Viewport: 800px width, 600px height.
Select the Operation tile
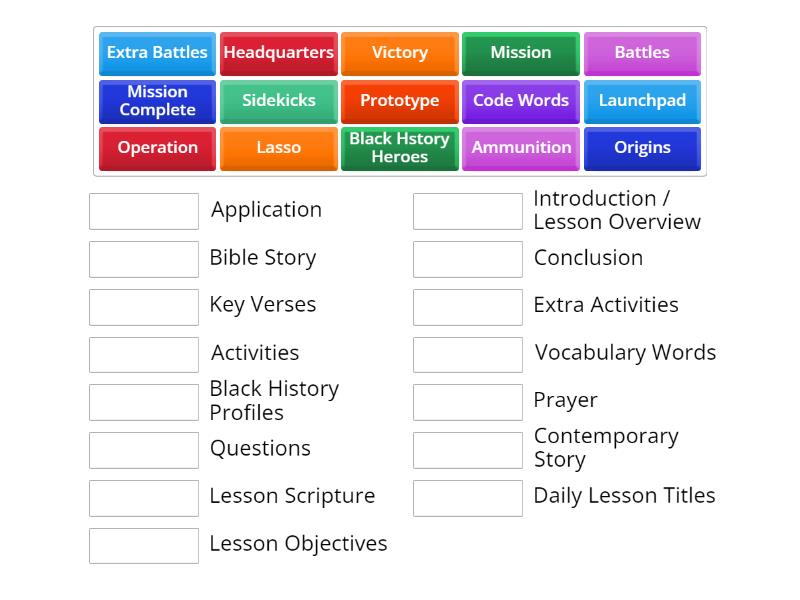coord(157,148)
